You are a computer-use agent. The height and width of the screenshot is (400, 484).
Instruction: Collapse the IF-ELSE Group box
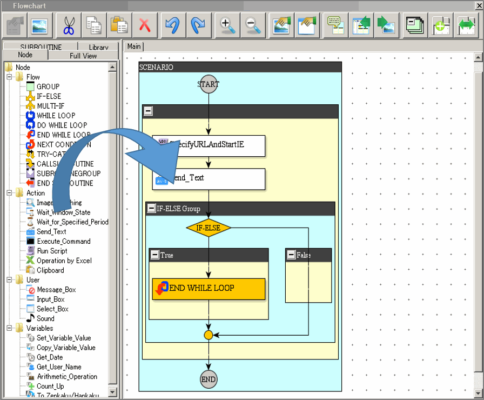point(151,209)
